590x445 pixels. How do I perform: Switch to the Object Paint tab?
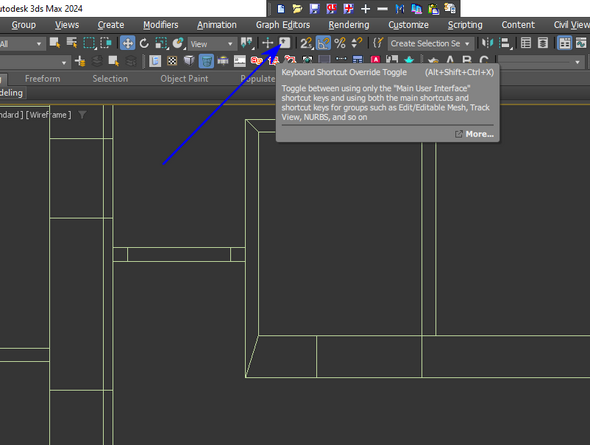point(184,79)
